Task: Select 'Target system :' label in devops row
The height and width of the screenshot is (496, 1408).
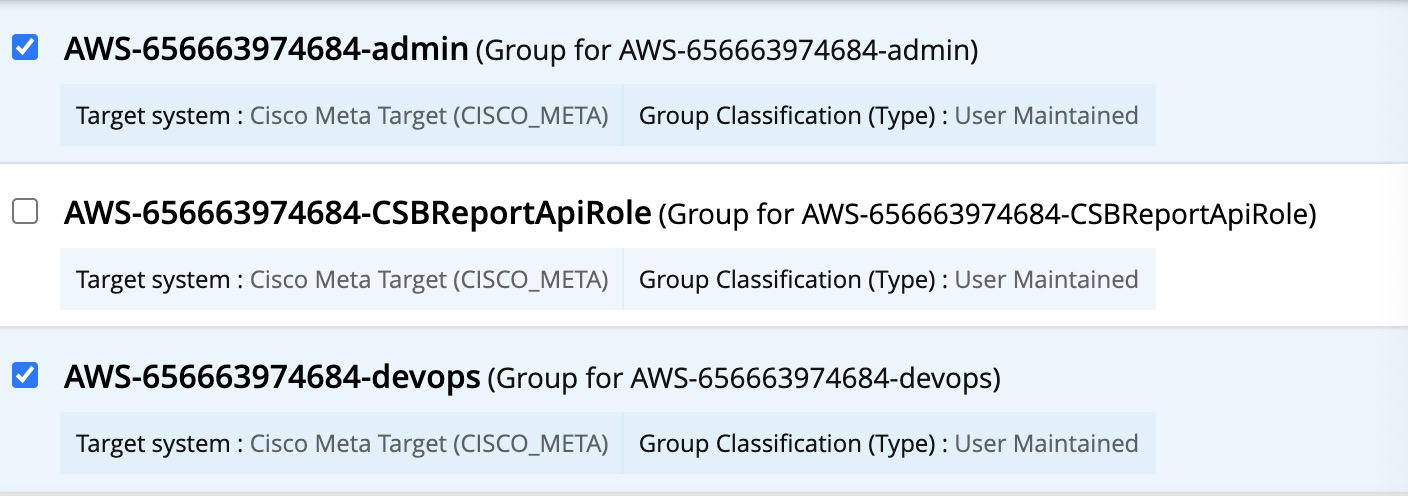Action: 160,444
